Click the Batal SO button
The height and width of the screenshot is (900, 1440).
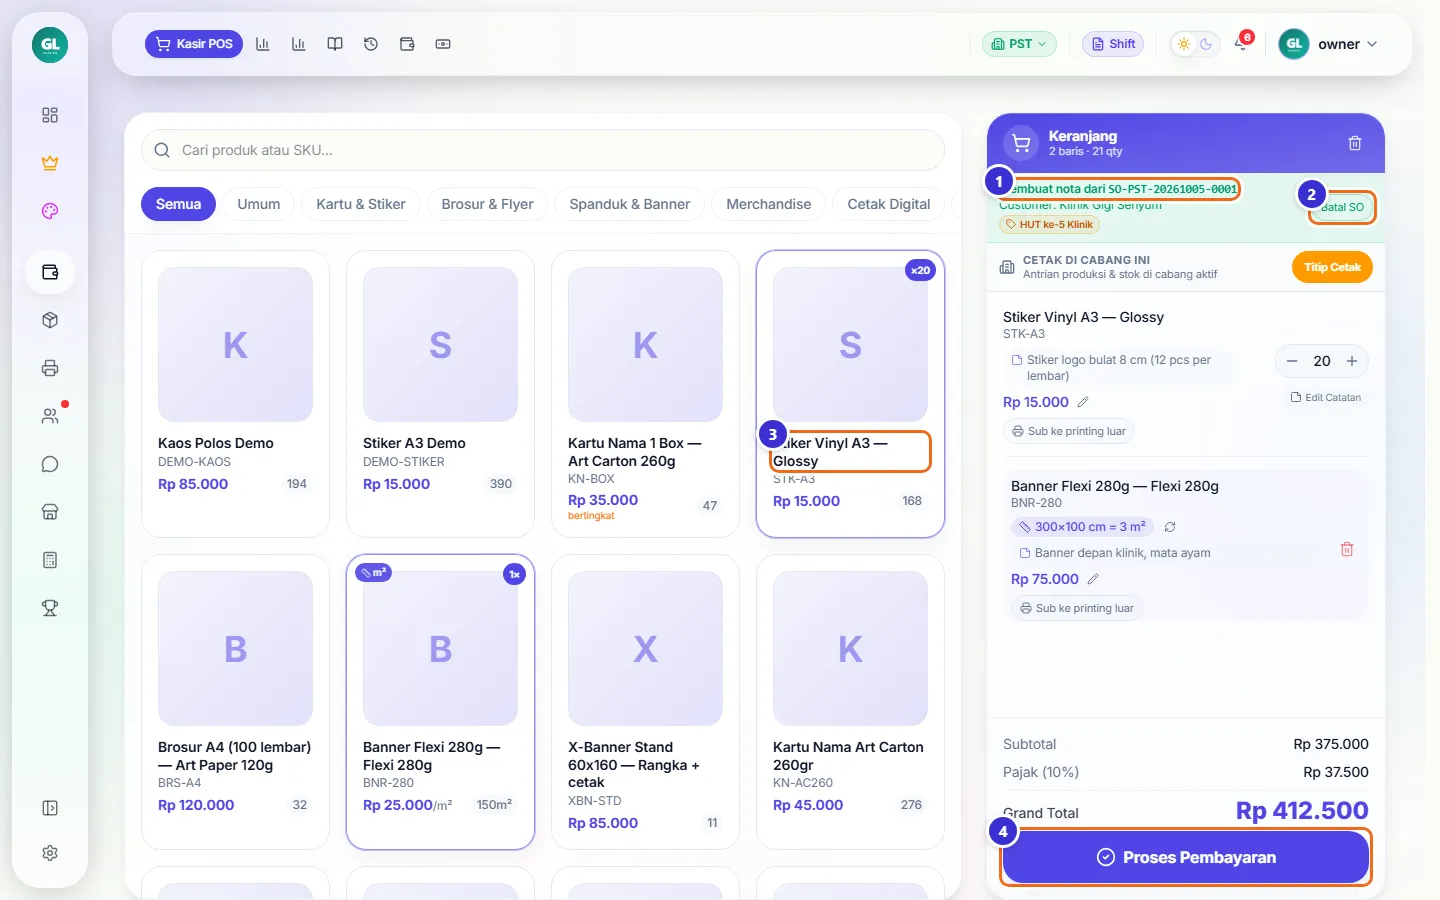coord(1342,207)
